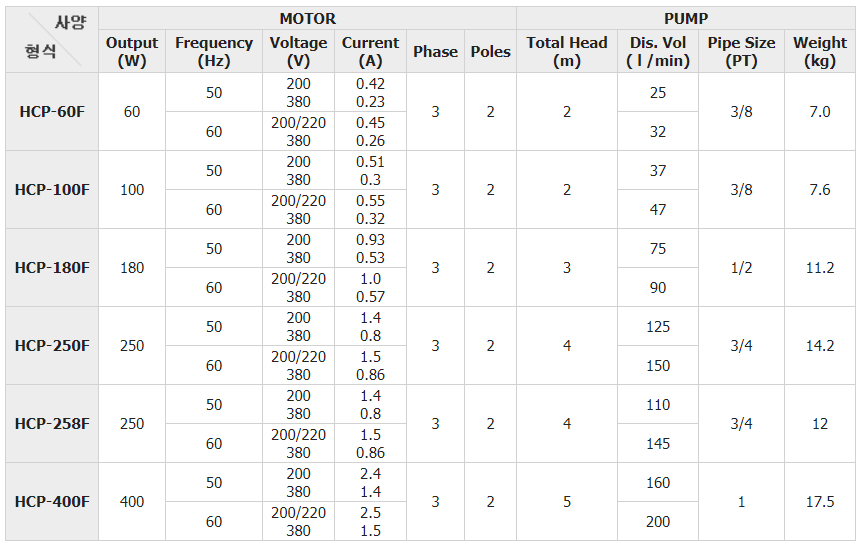Select the HCP-250F model cell

[52, 346]
